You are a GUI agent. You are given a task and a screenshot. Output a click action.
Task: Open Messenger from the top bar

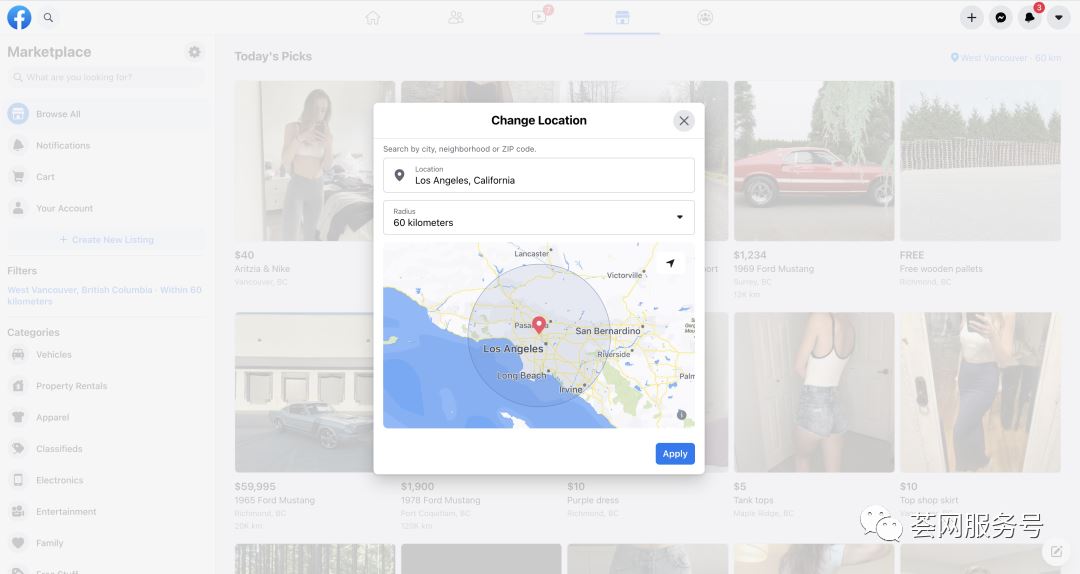tap(1000, 17)
